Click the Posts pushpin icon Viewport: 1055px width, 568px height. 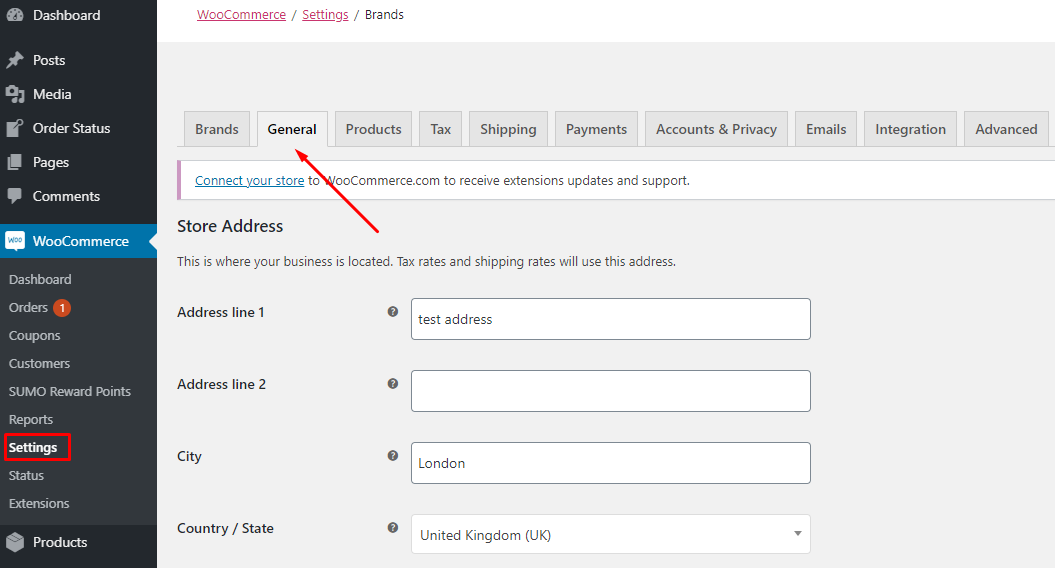point(15,60)
